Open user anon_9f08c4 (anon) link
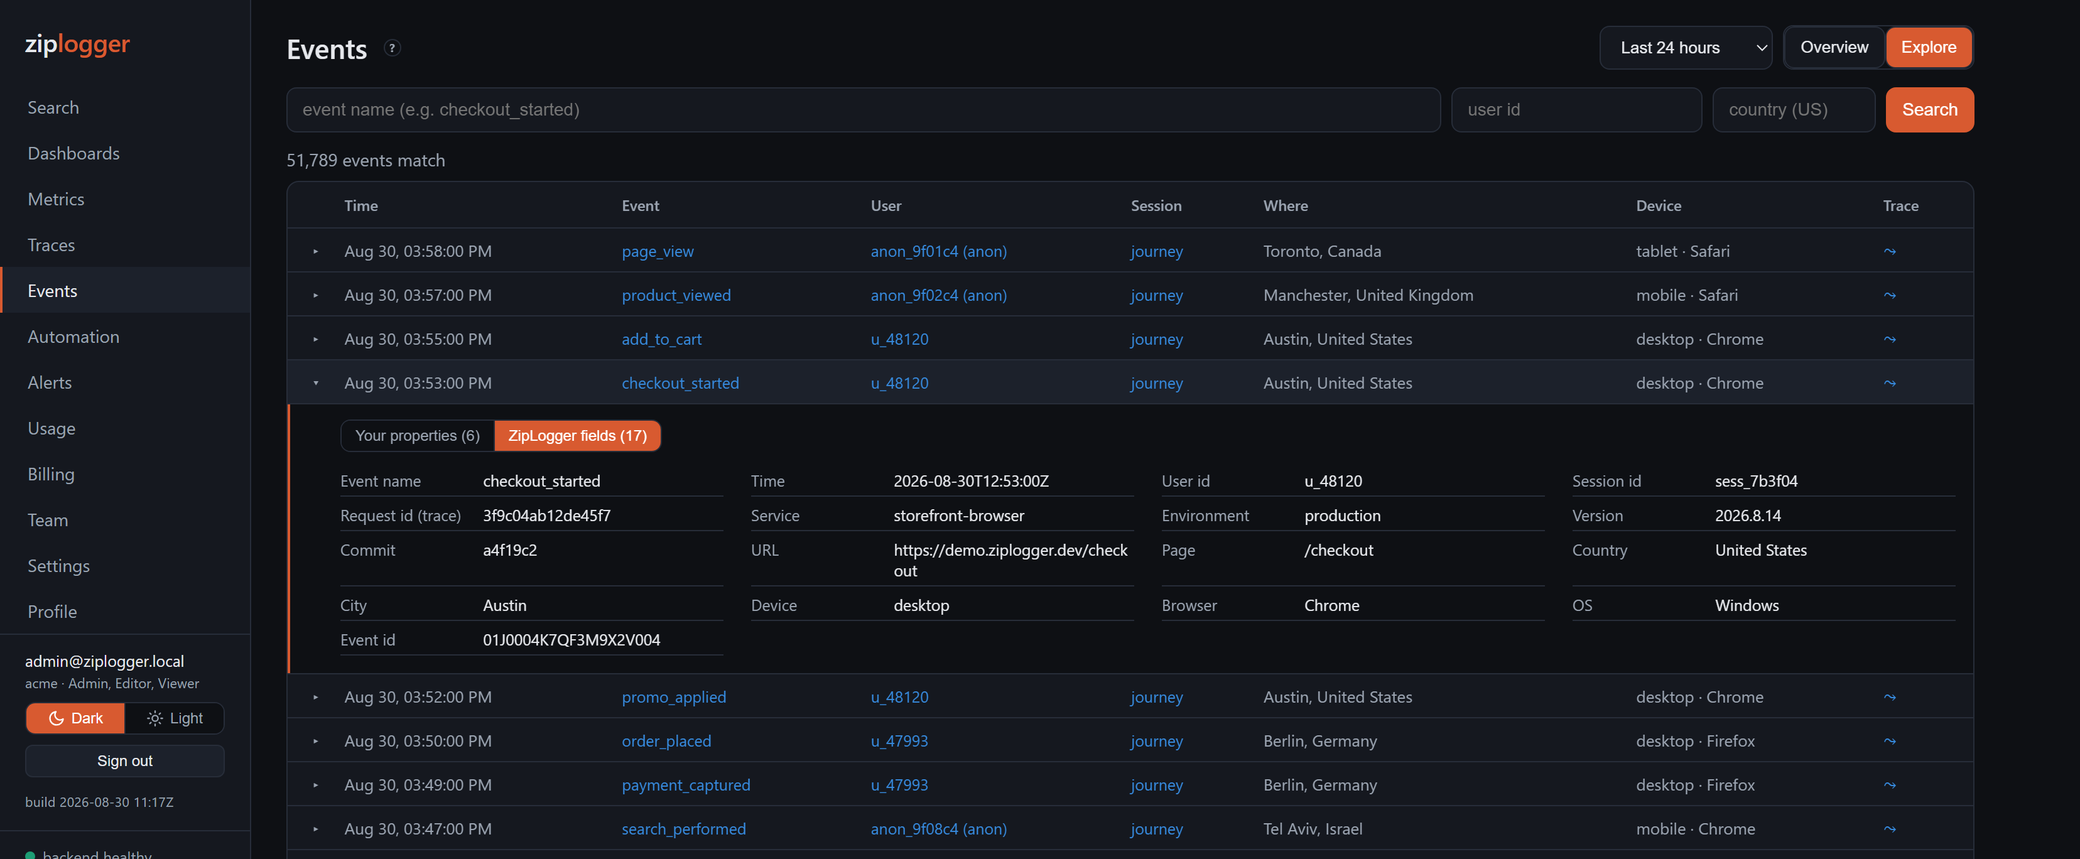The height and width of the screenshot is (859, 2080). (938, 829)
